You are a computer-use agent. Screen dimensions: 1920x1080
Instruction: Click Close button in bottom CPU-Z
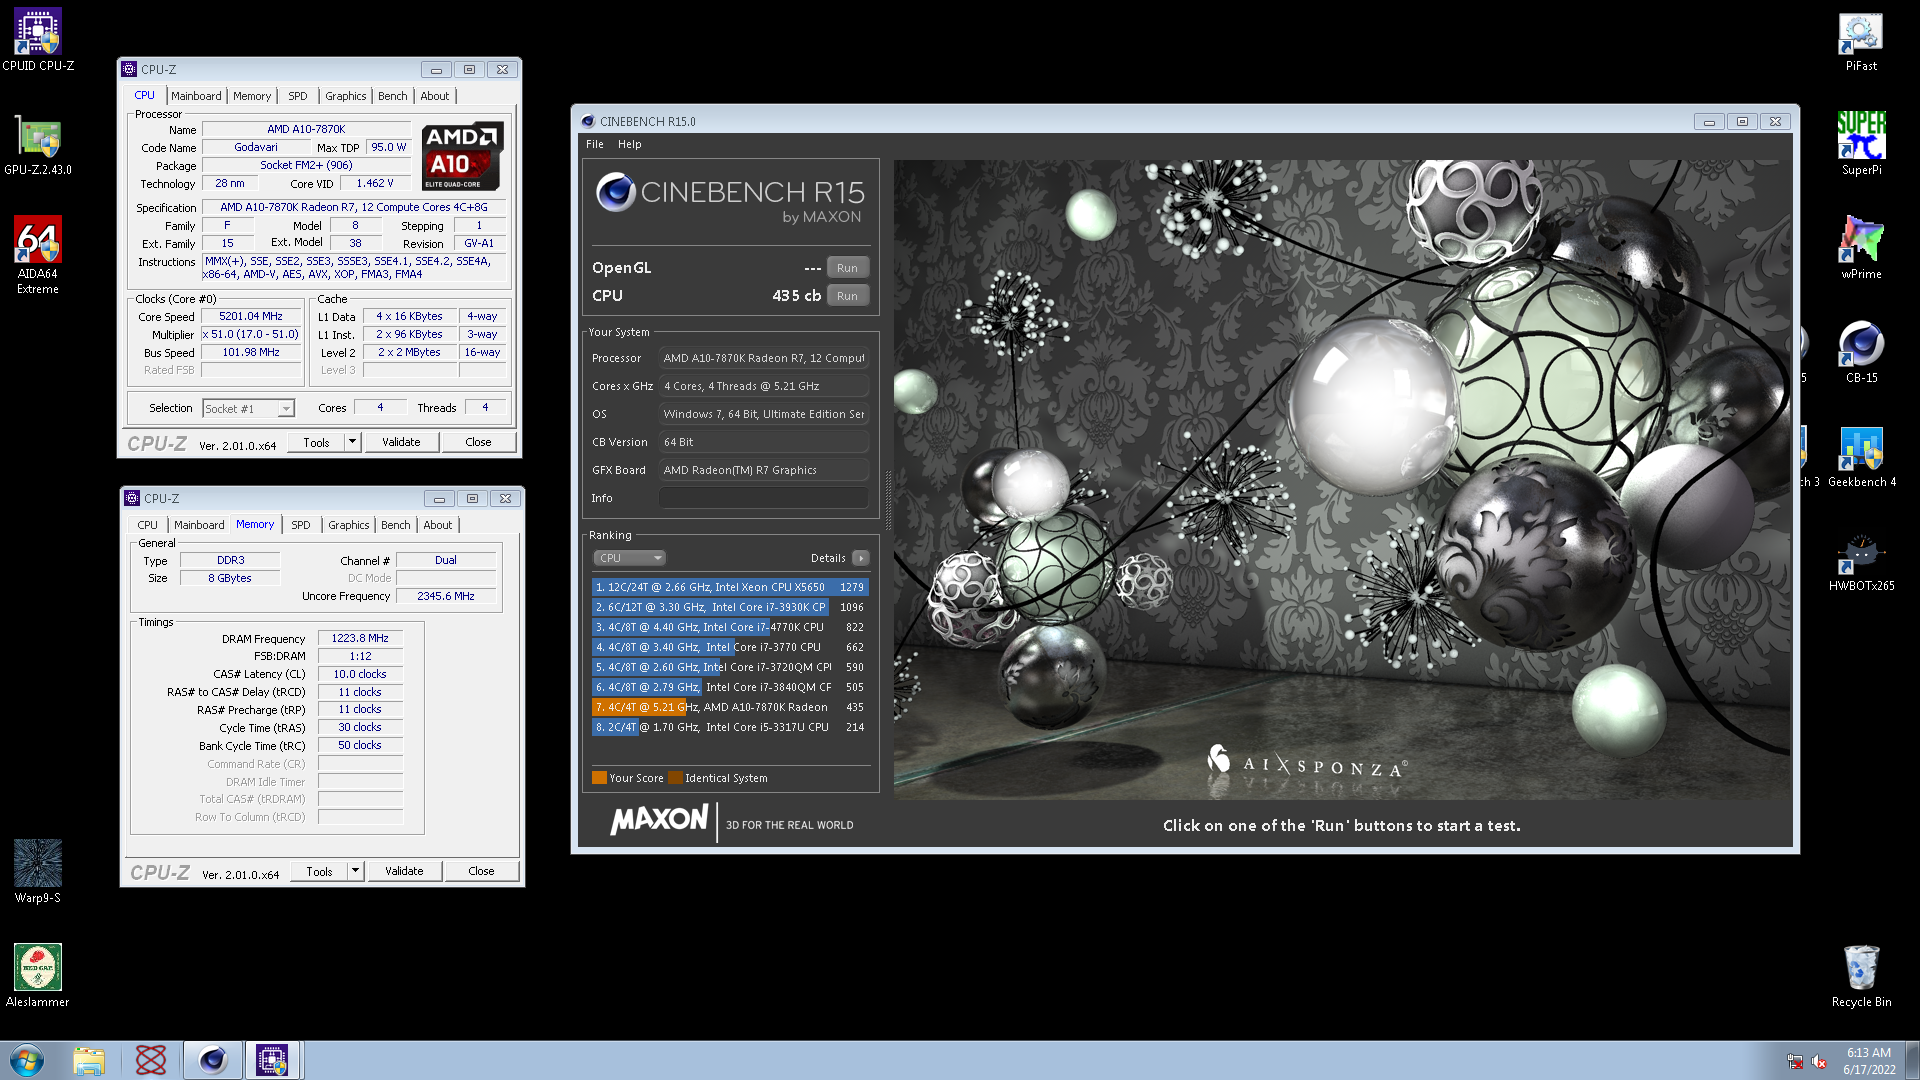pyautogui.click(x=481, y=871)
